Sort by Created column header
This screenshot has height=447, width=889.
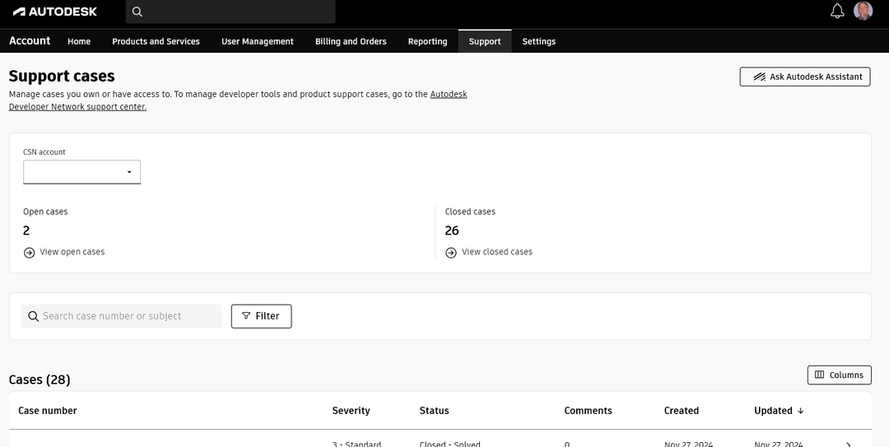681,411
